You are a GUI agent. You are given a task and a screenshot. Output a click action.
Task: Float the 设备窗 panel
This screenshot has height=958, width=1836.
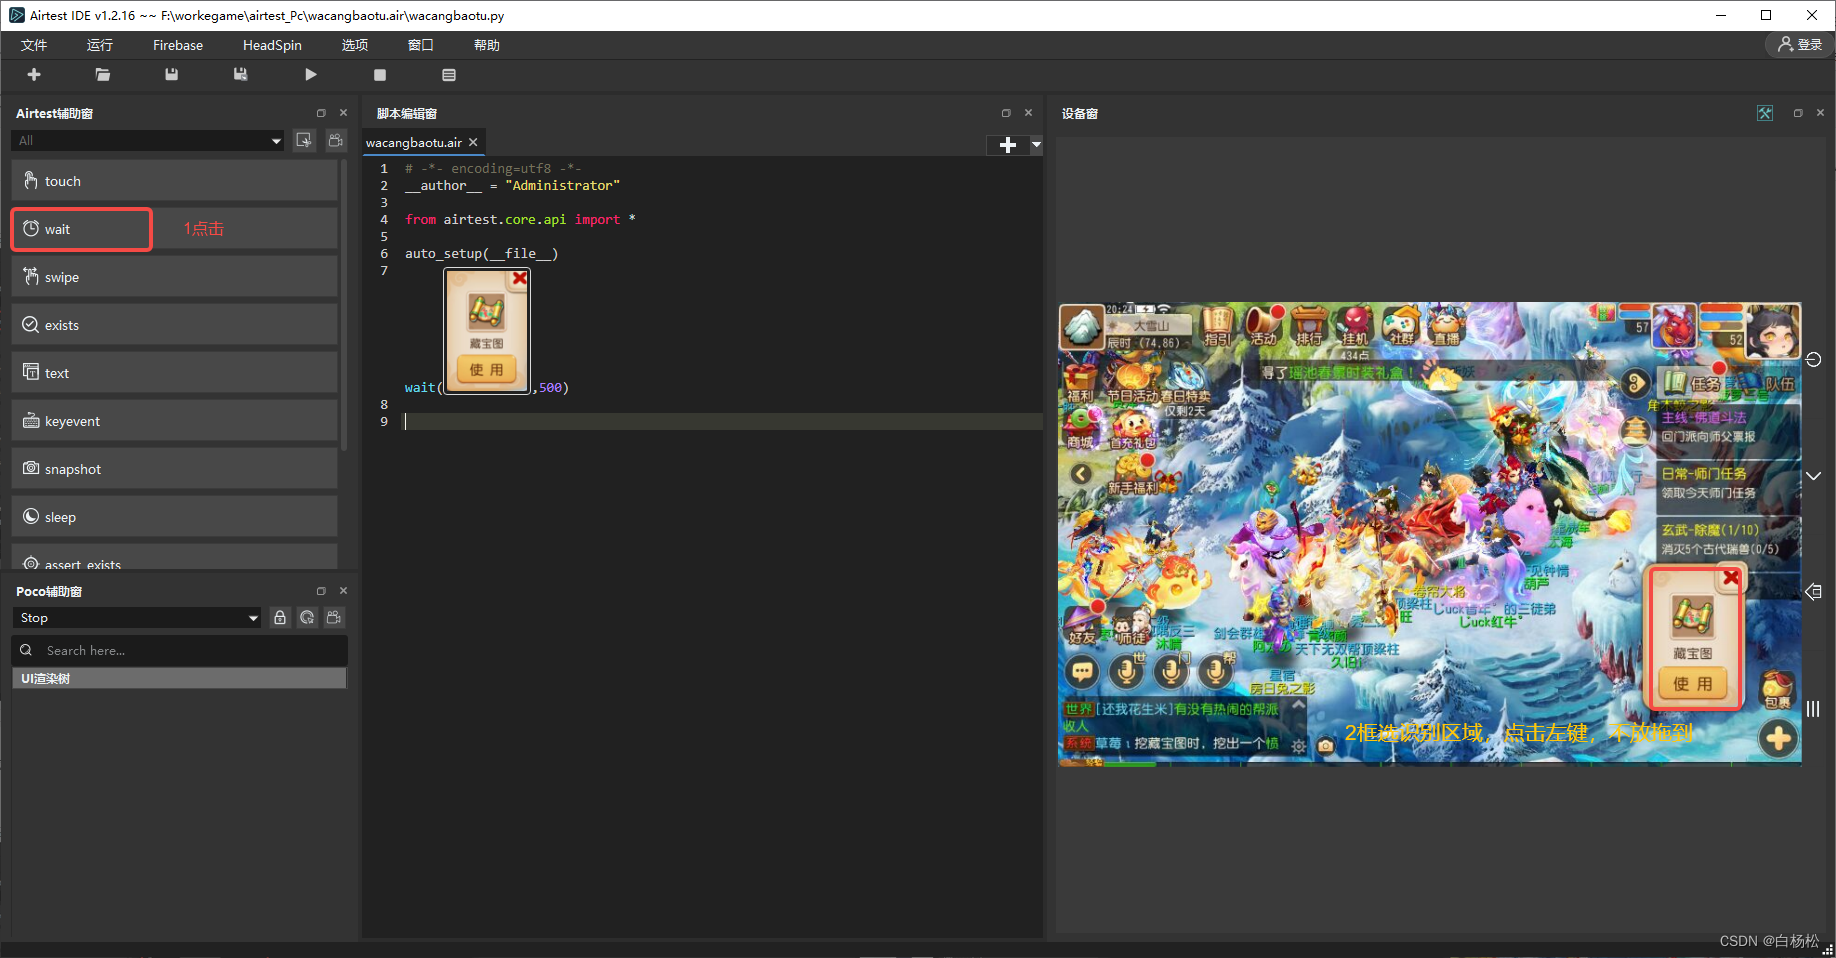(1798, 113)
